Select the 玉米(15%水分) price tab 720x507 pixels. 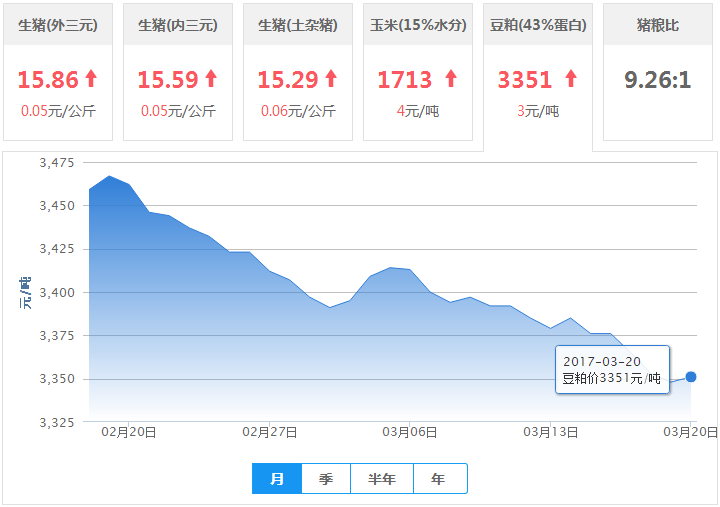point(418,72)
